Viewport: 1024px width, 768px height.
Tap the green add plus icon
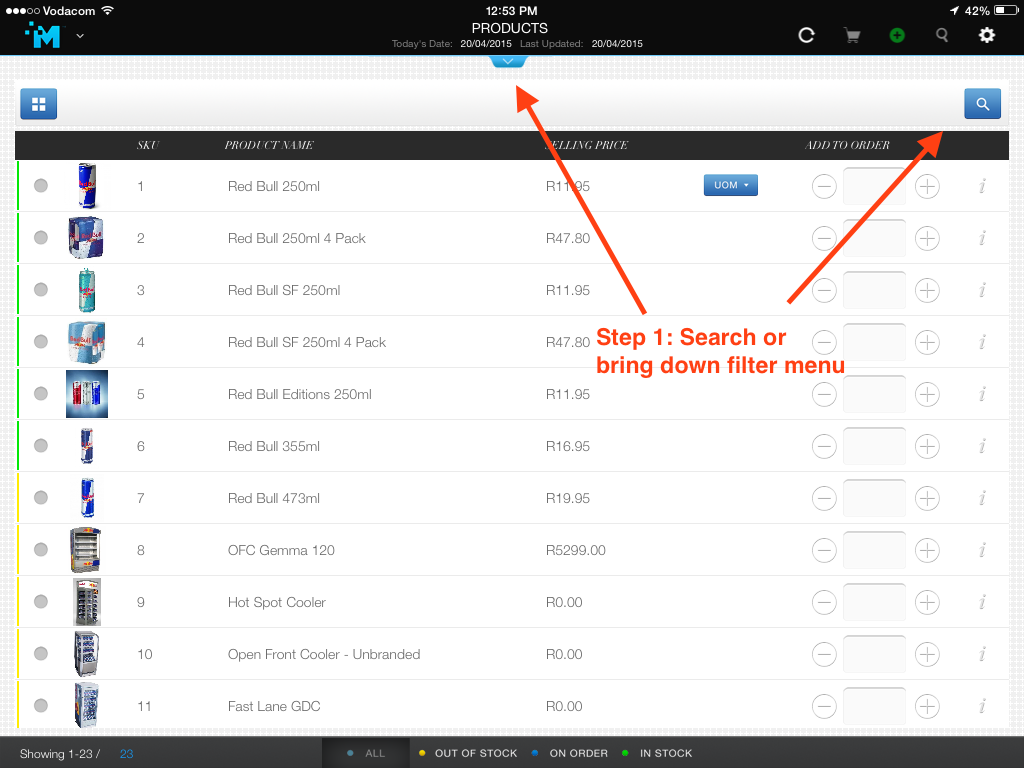(897, 35)
